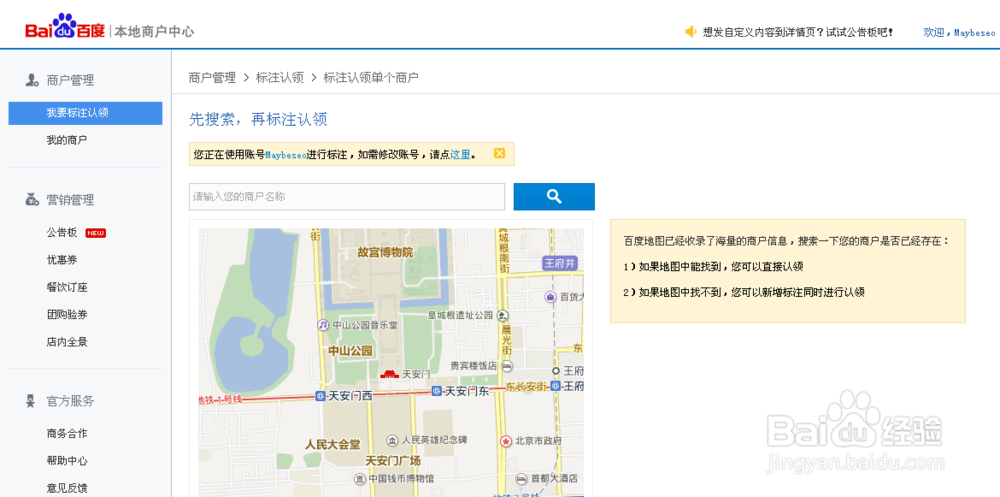The height and width of the screenshot is (497, 1000).
Task: Click 商户管理 sidebar section header
Action: [70, 80]
